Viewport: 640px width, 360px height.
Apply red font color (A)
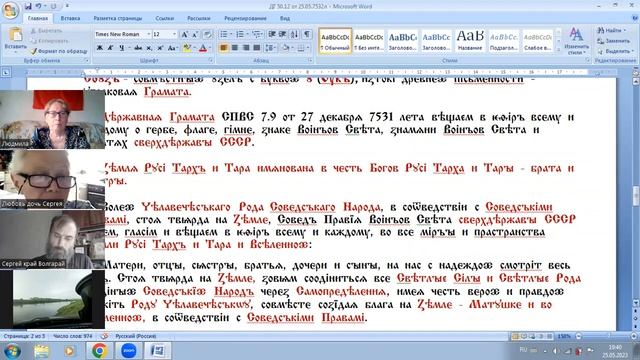(203, 48)
